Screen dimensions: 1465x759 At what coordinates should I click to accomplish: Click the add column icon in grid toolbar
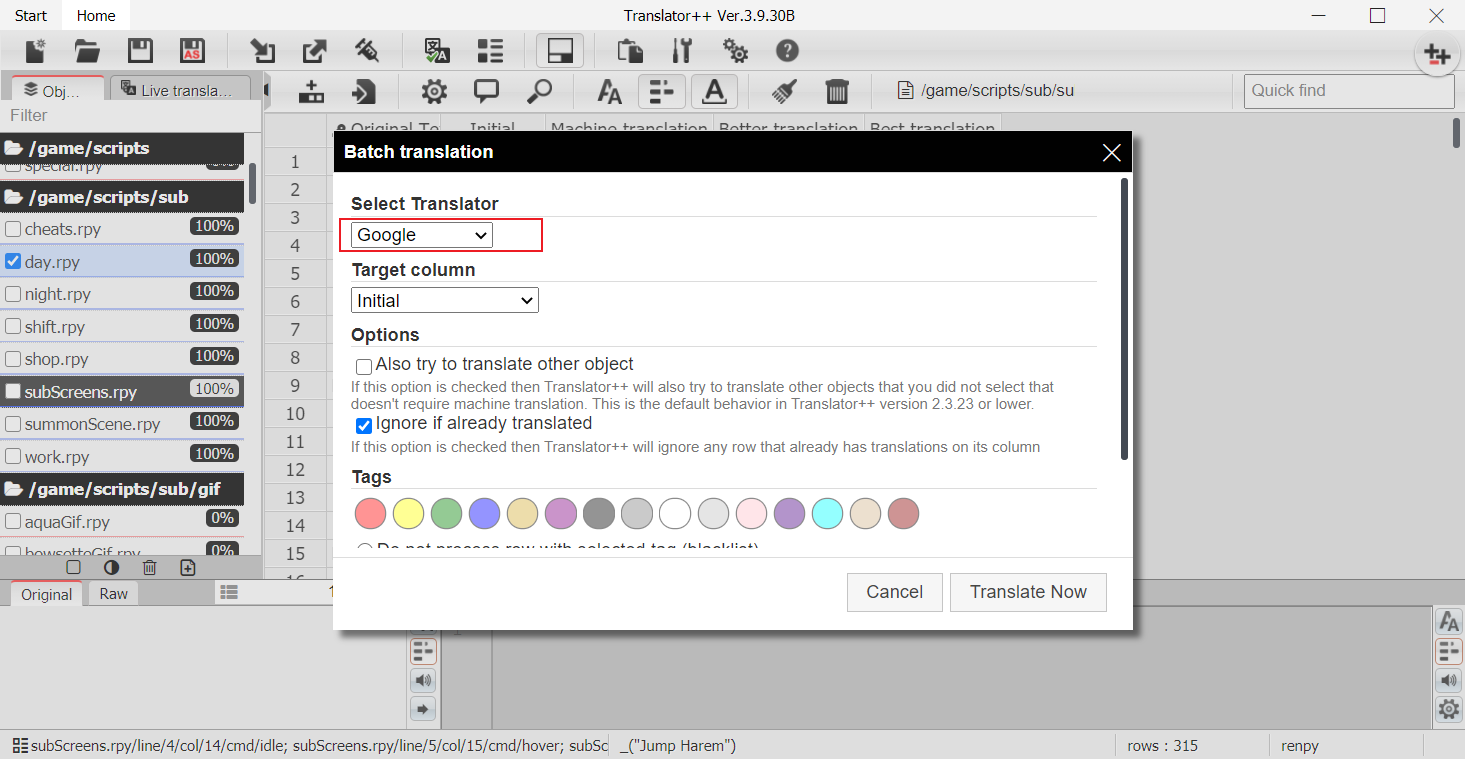312,92
